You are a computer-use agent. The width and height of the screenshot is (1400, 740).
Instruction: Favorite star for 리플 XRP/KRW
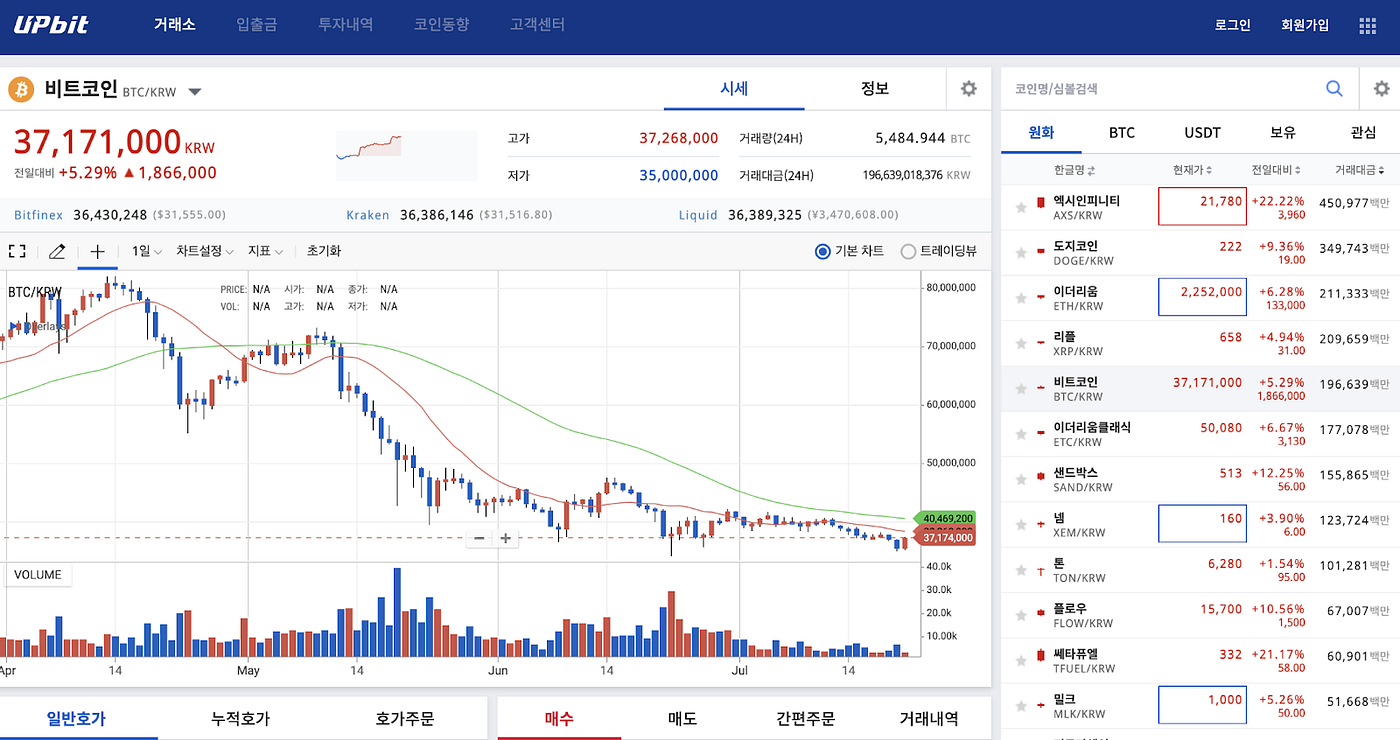point(1021,344)
